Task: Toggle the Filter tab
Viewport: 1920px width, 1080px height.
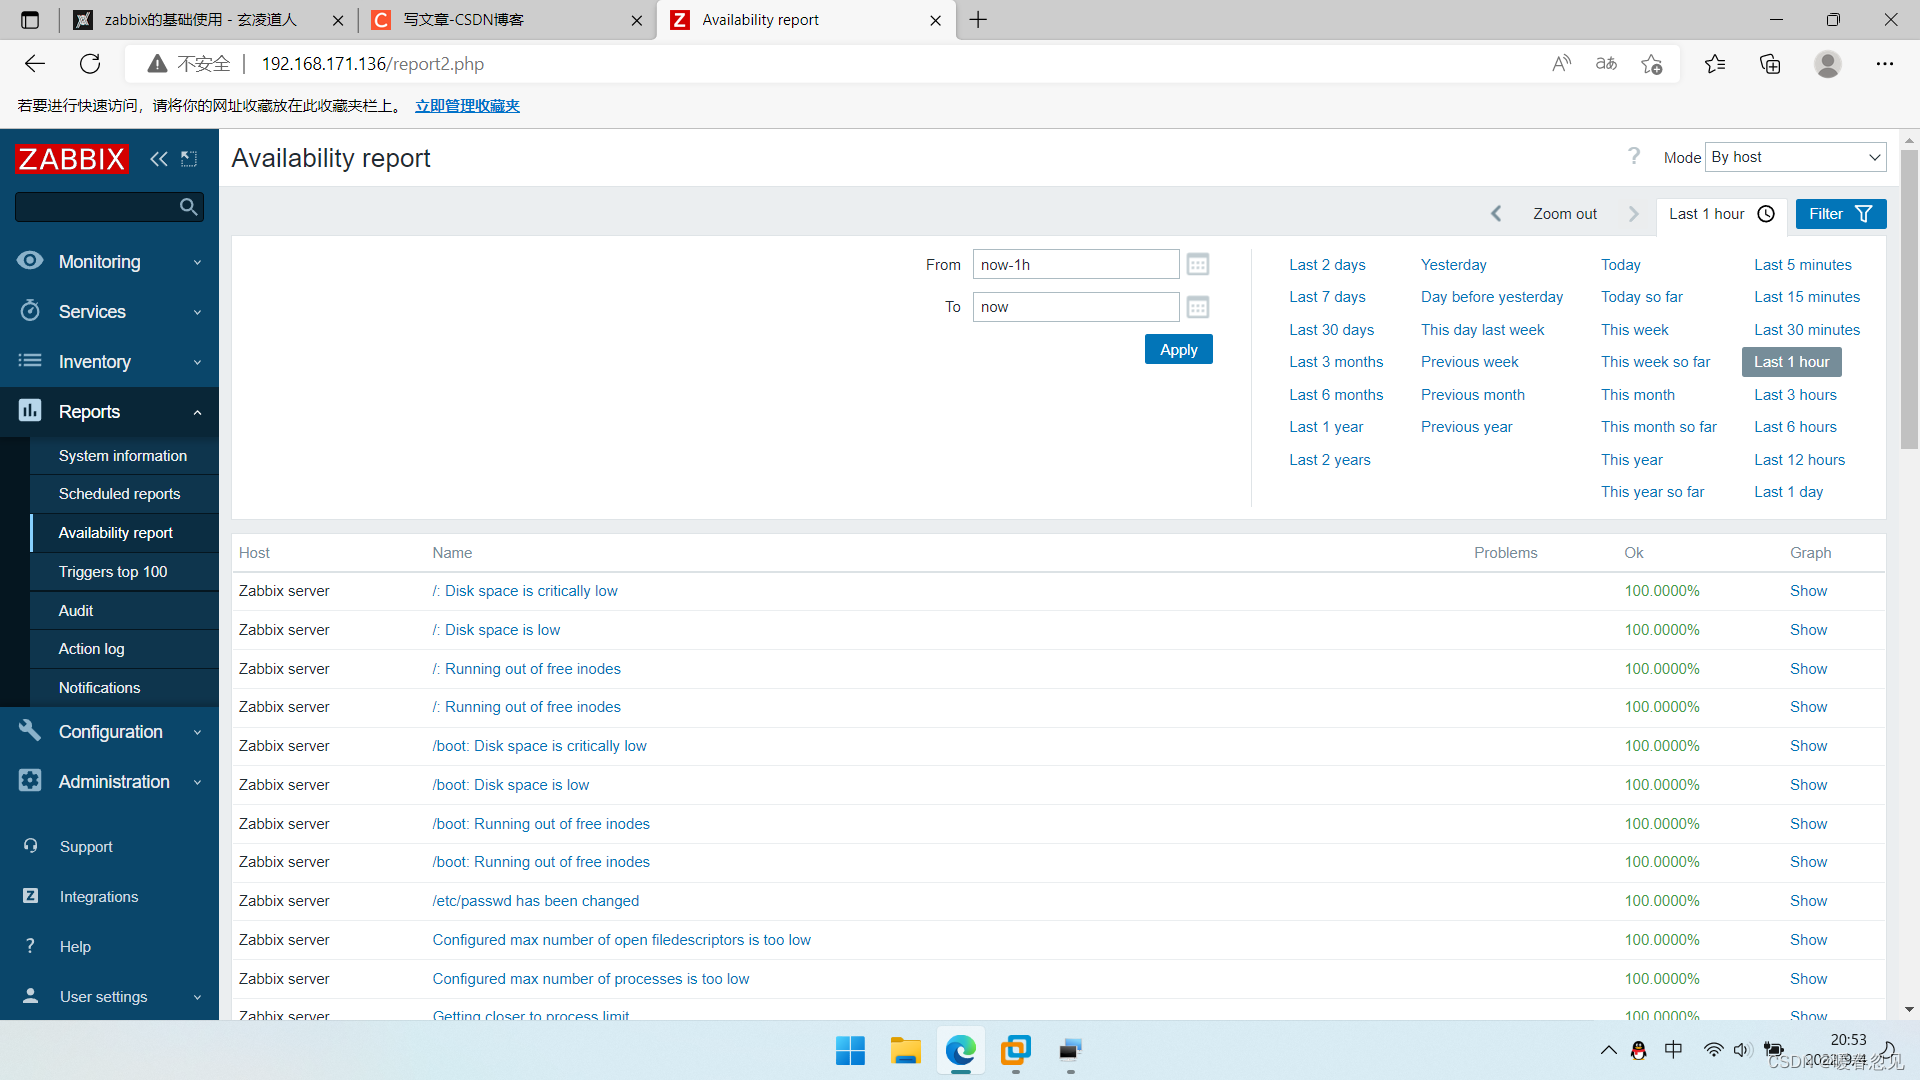Action: [x=1840, y=214]
